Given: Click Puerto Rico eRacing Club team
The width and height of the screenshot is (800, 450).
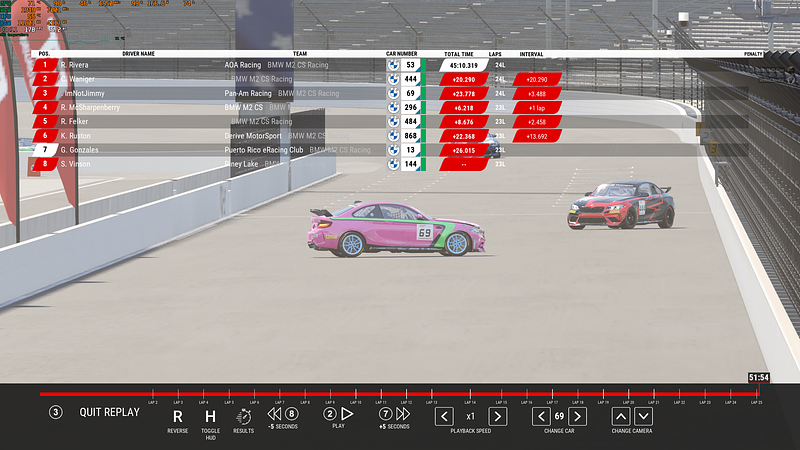Looking at the screenshot, I should coord(264,150).
